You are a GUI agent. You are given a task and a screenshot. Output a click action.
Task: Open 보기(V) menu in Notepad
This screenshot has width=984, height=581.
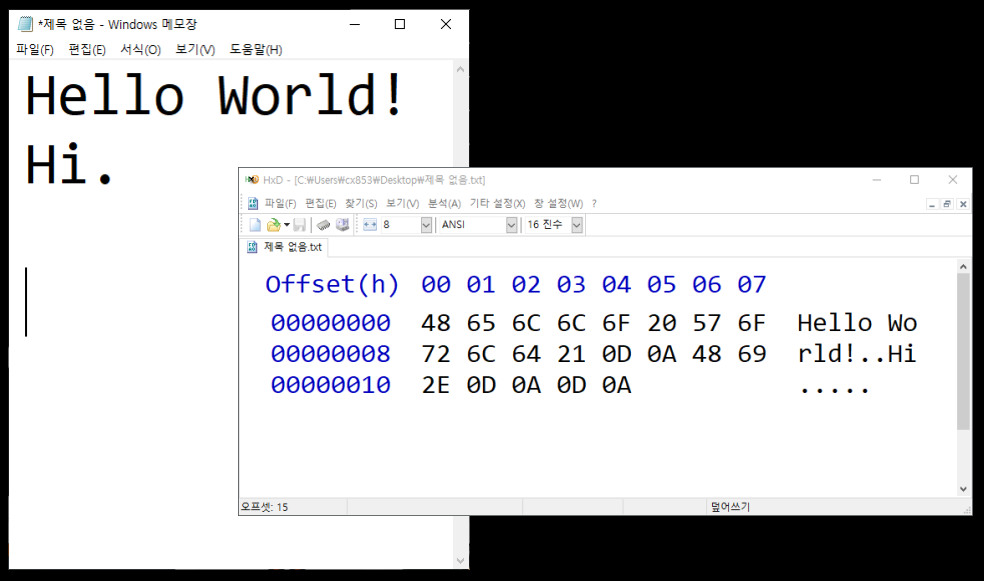[195, 50]
